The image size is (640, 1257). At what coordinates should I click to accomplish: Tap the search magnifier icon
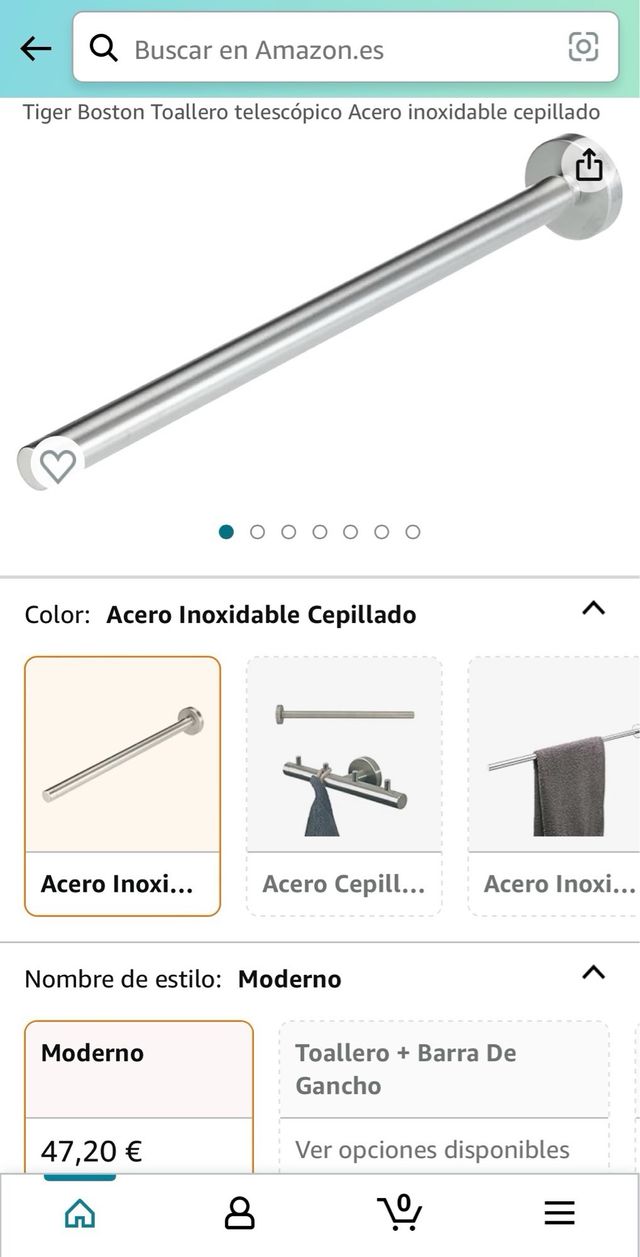point(104,48)
